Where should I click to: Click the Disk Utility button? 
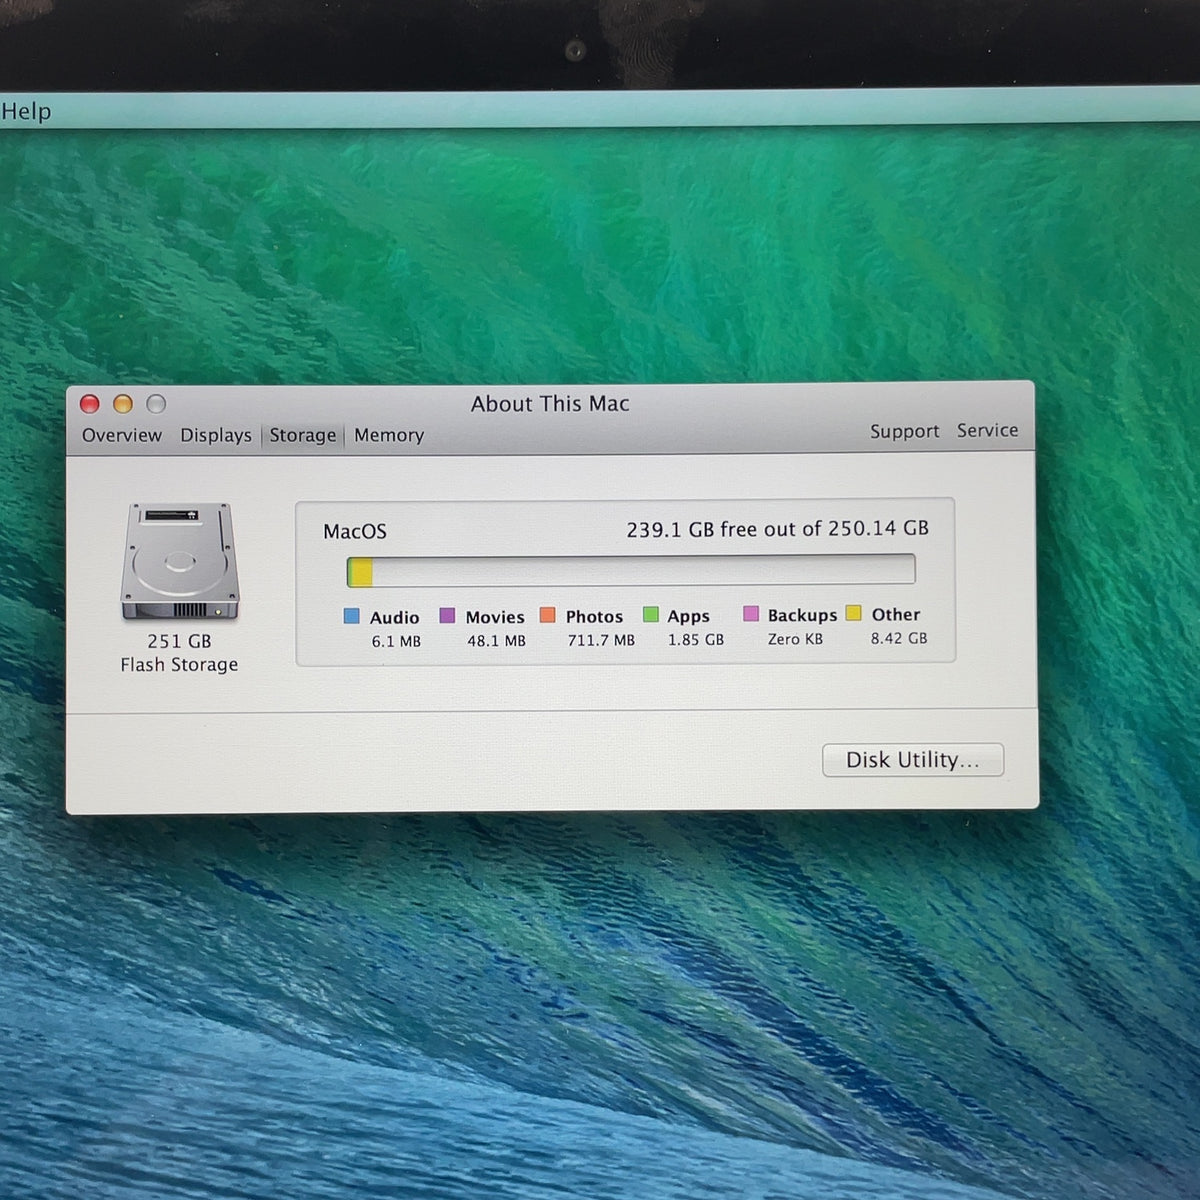pyautogui.click(x=913, y=760)
